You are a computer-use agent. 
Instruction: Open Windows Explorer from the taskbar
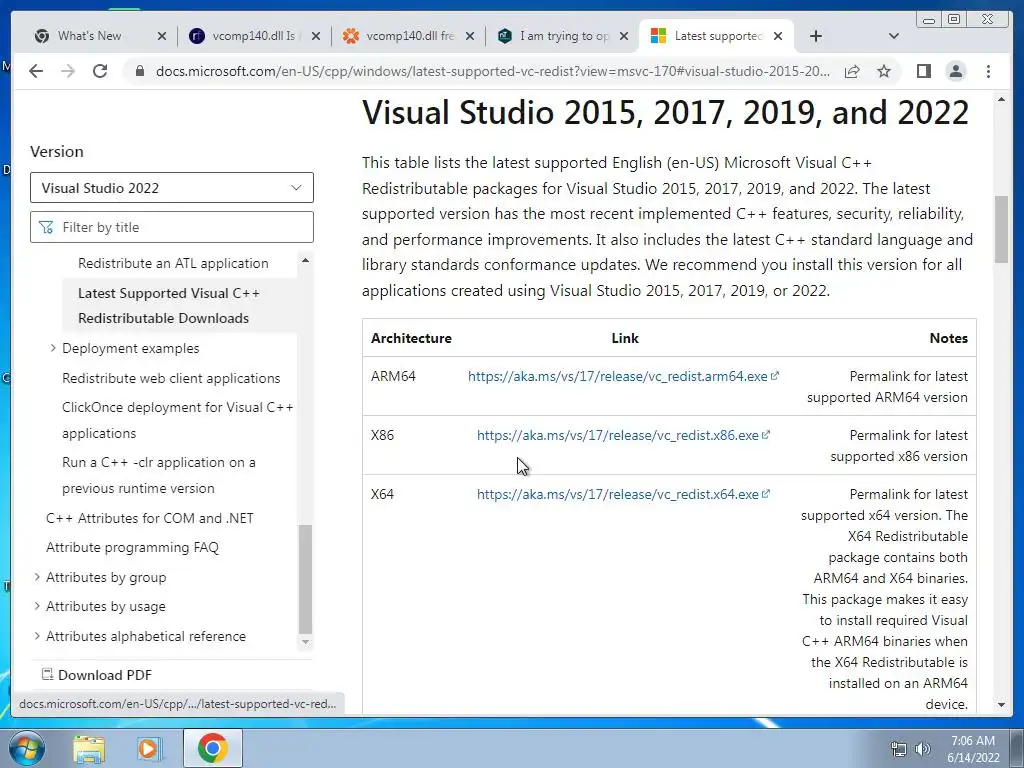pyautogui.click(x=89, y=748)
